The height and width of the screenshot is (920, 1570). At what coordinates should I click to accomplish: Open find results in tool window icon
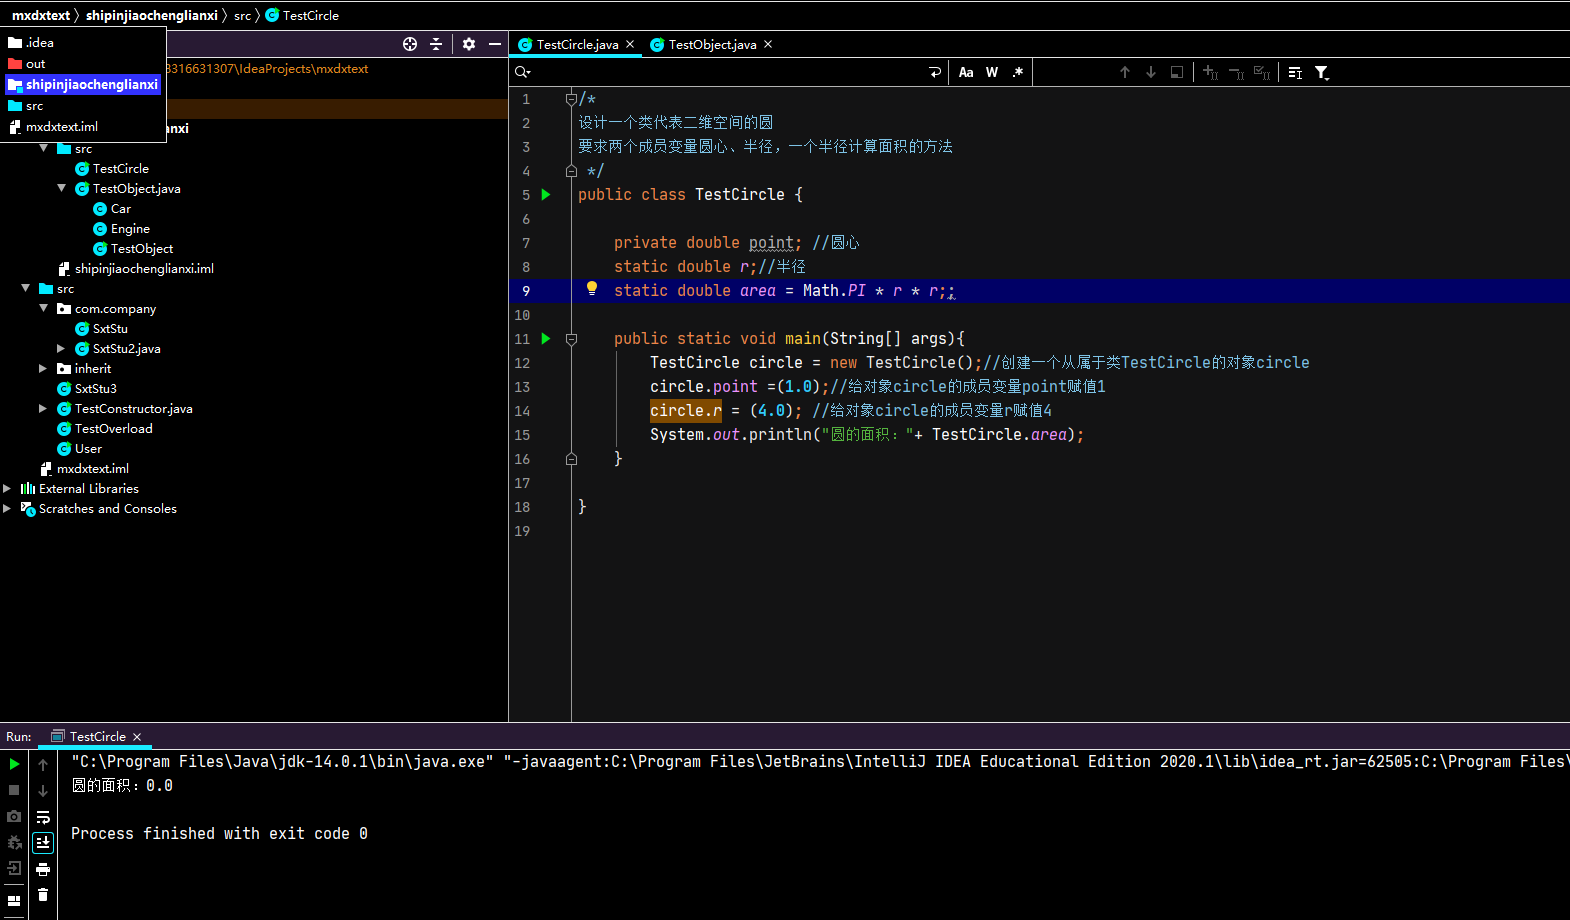(1177, 72)
